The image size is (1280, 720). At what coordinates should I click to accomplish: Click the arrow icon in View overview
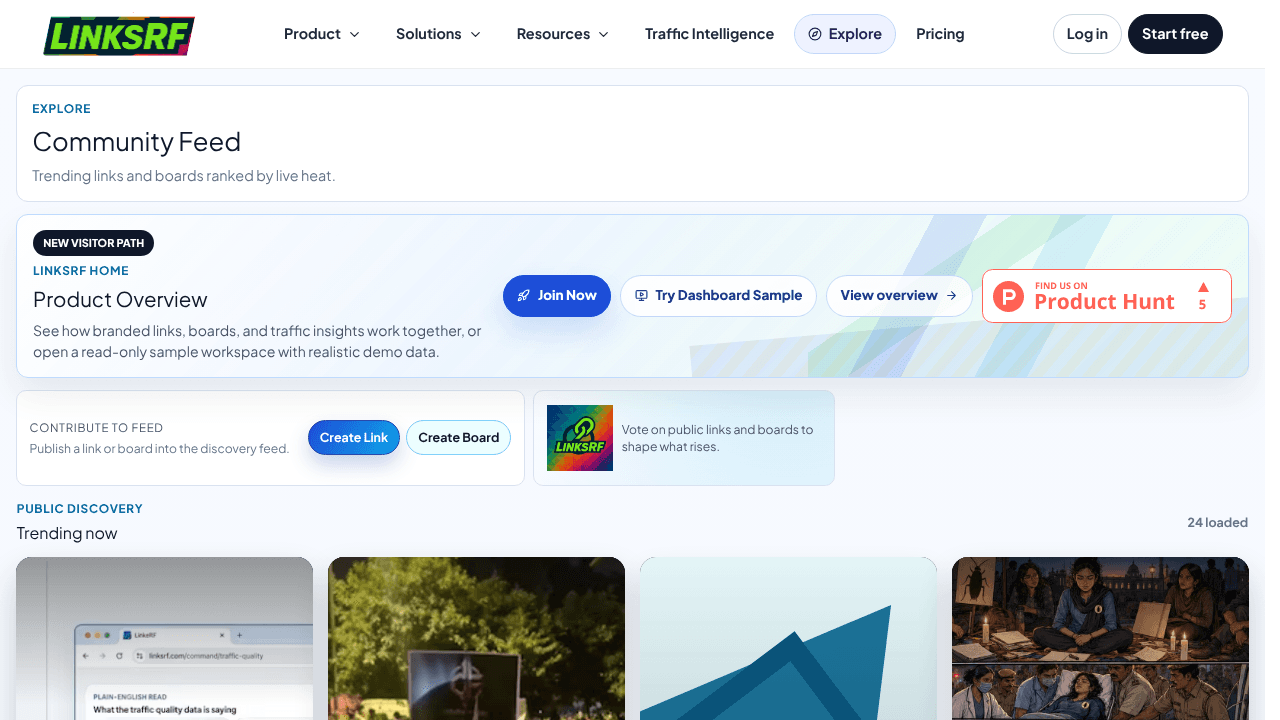coord(951,296)
